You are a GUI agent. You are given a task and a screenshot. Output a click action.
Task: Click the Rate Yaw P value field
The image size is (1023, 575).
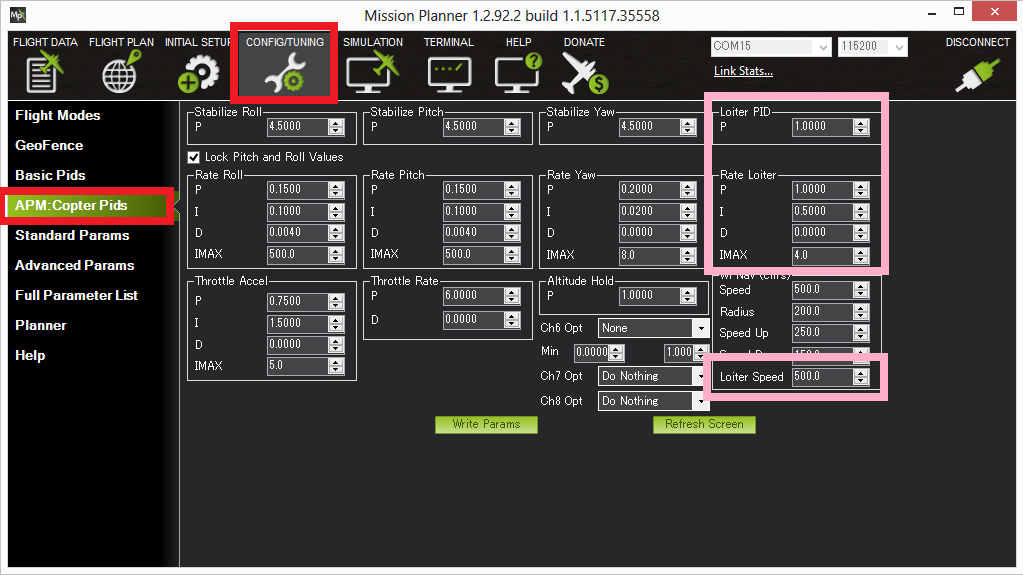[x=650, y=189]
